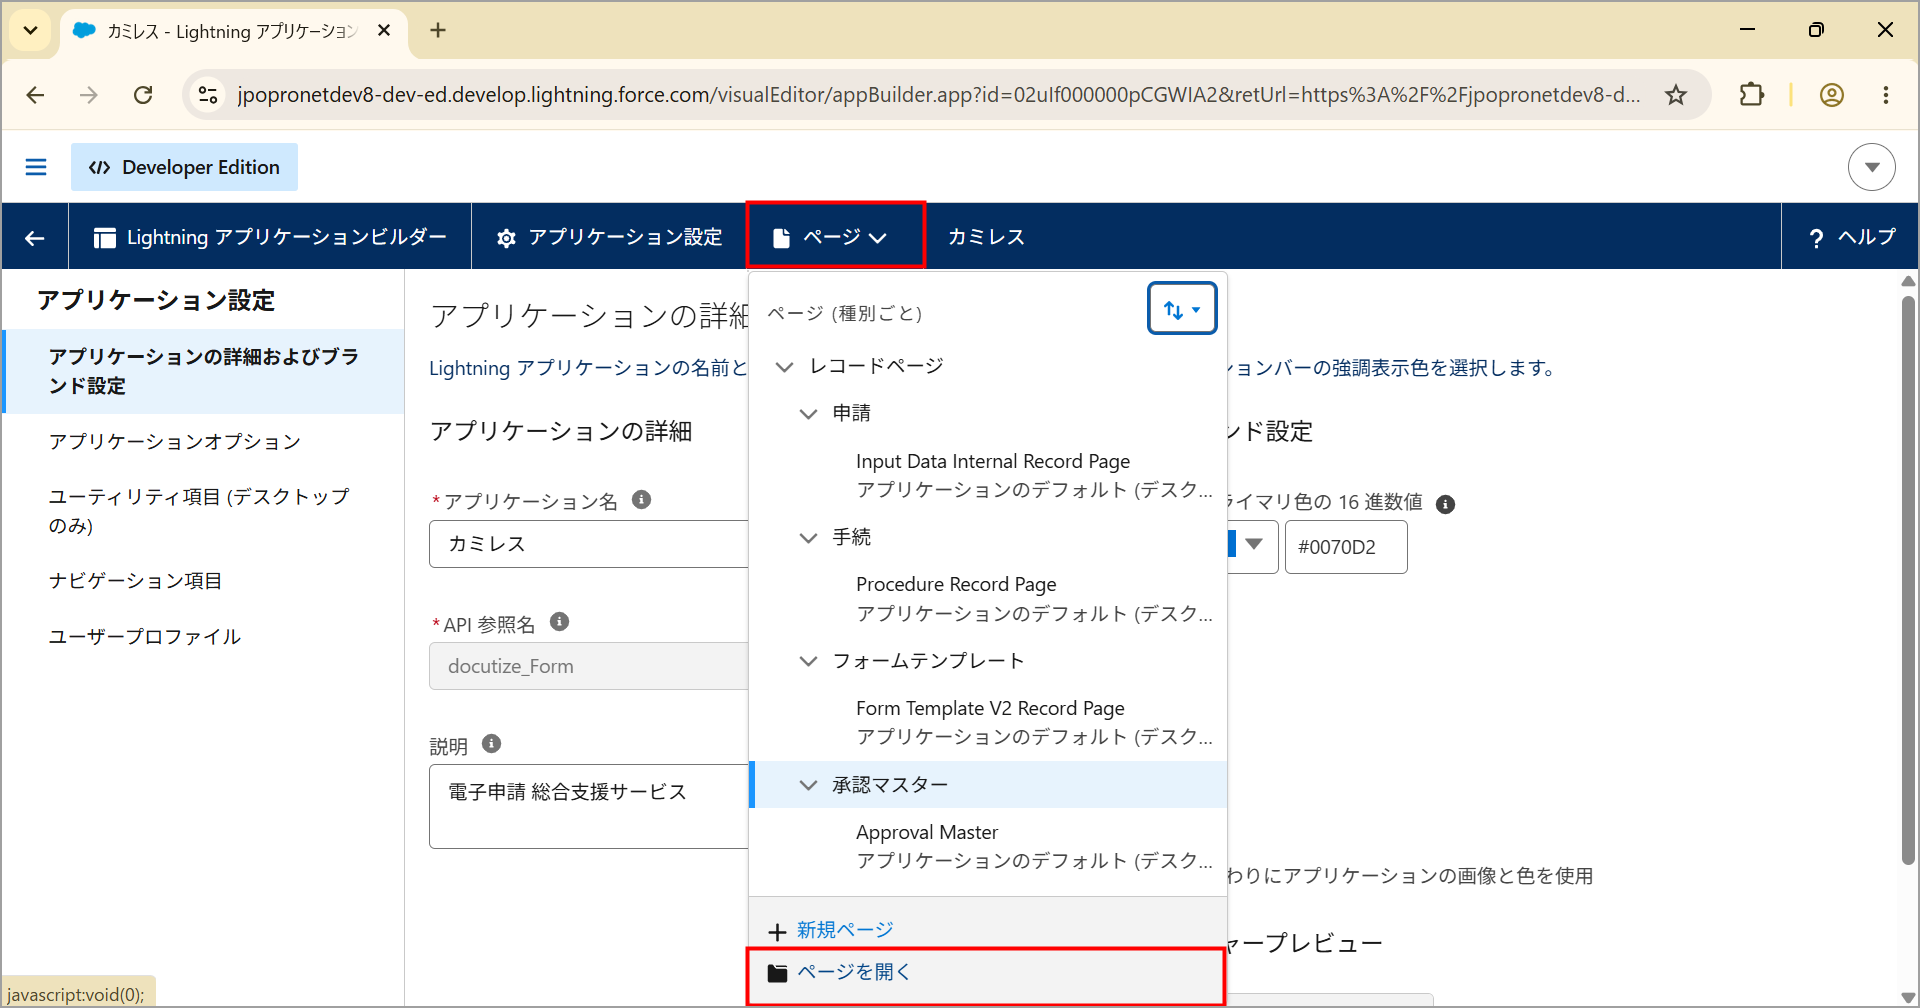This screenshot has height=1008, width=1920.
Task: Click info icon next to アプリケーション名
Action: tap(642, 499)
